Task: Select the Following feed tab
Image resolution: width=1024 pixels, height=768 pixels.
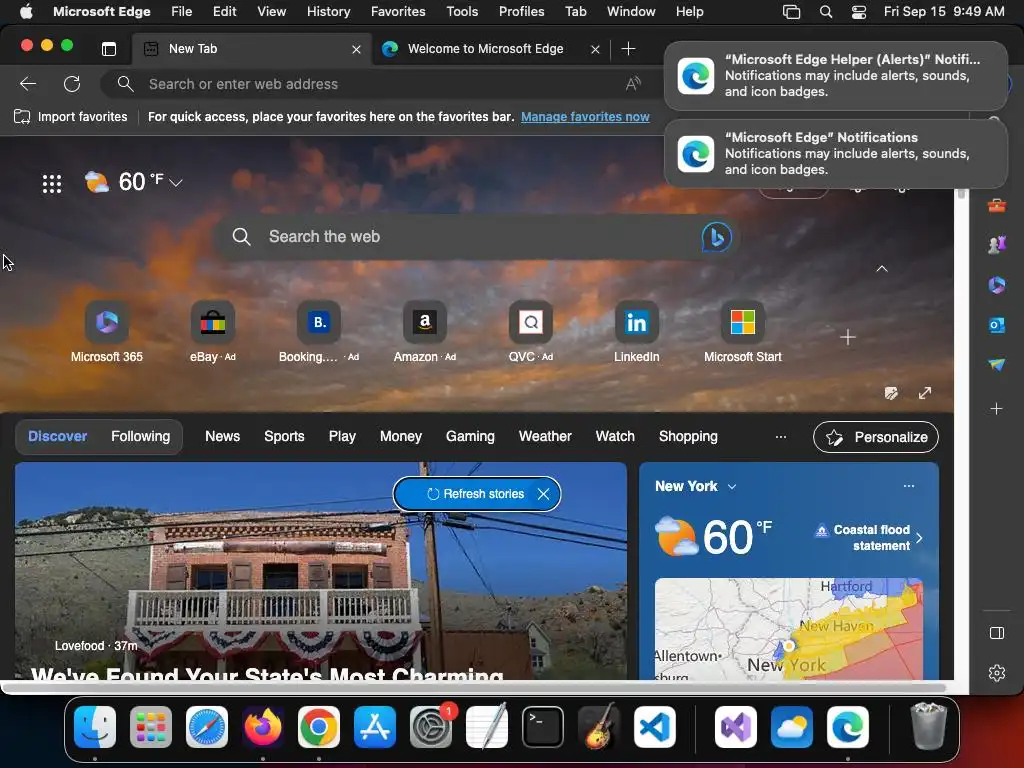Action: pyautogui.click(x=140, y=436)
